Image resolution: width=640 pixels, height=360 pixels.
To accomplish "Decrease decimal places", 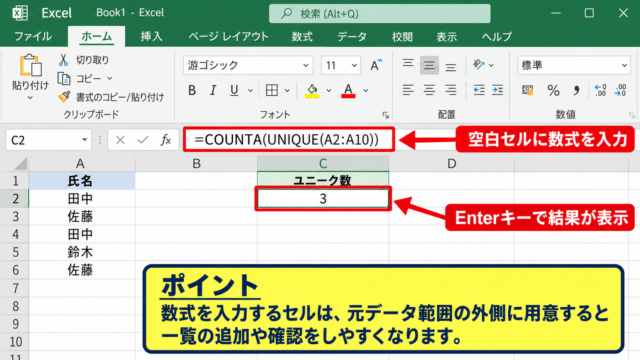I will (620, 90).
